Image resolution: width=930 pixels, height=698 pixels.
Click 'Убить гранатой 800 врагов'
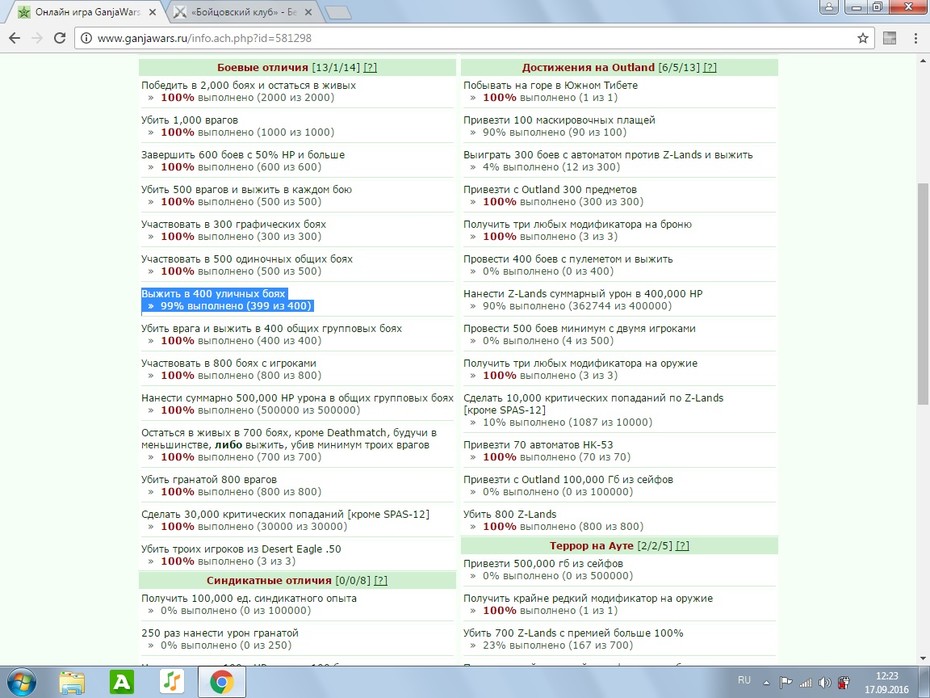[x=209, y=479]
